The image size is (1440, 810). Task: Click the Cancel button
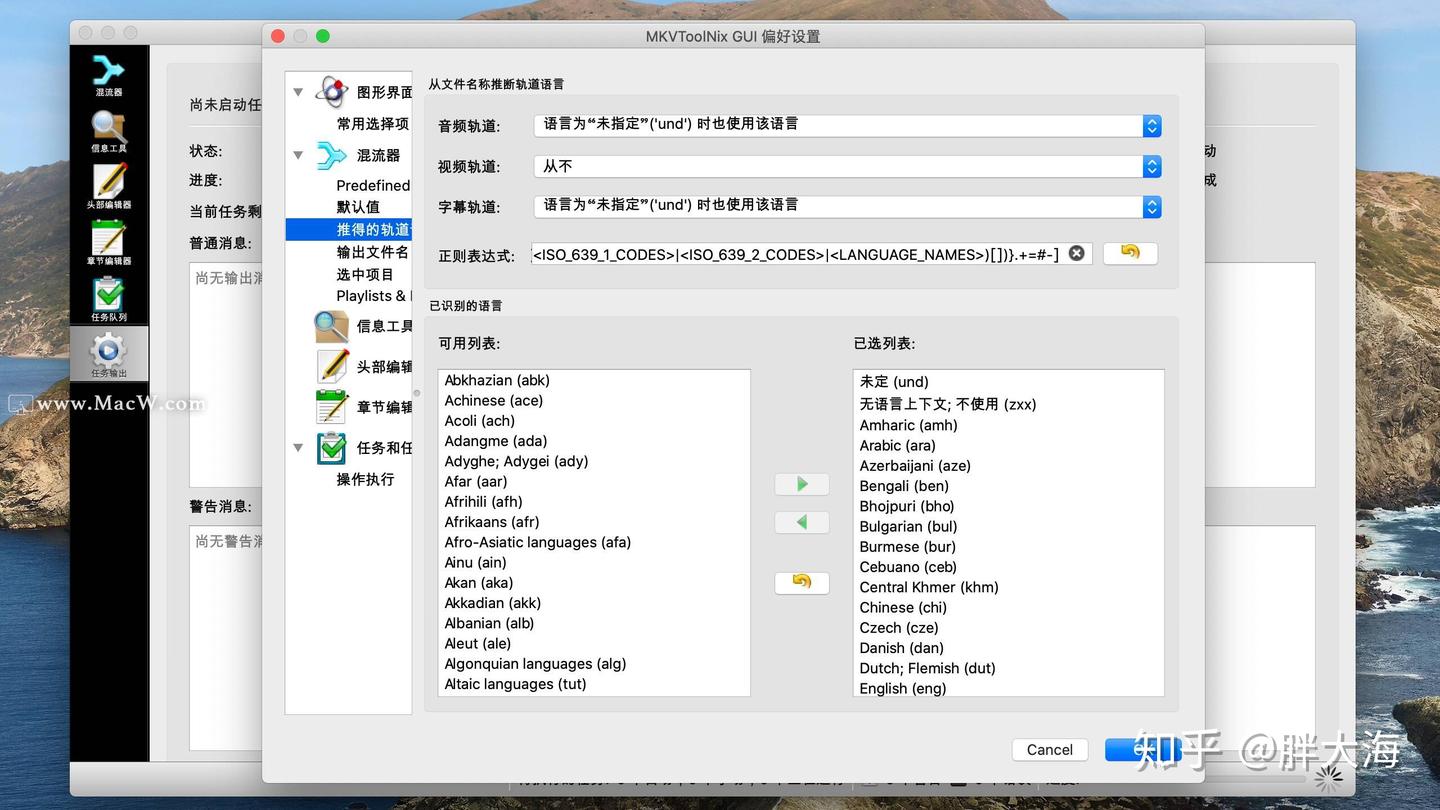[x=1049, y=750]
